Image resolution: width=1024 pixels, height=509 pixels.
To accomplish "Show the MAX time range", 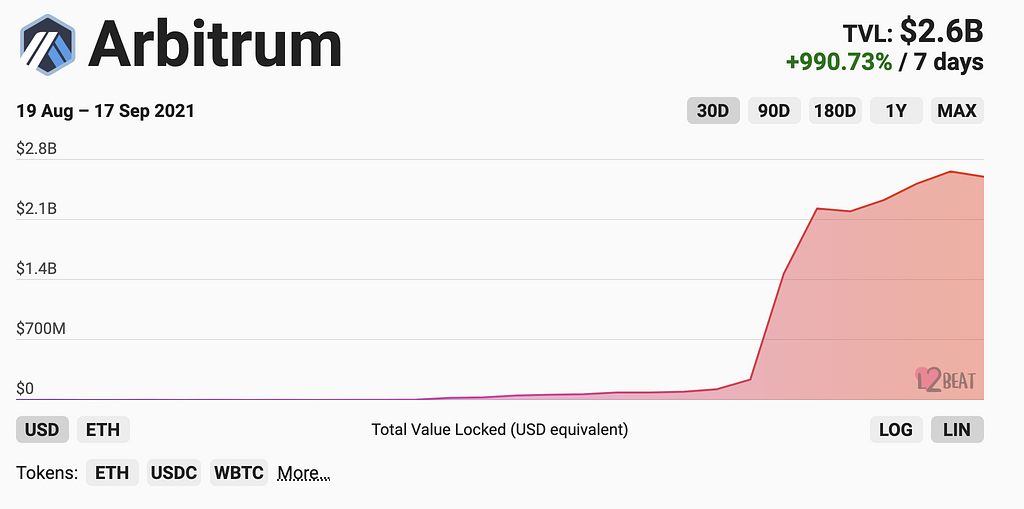I will click(957, 111).
